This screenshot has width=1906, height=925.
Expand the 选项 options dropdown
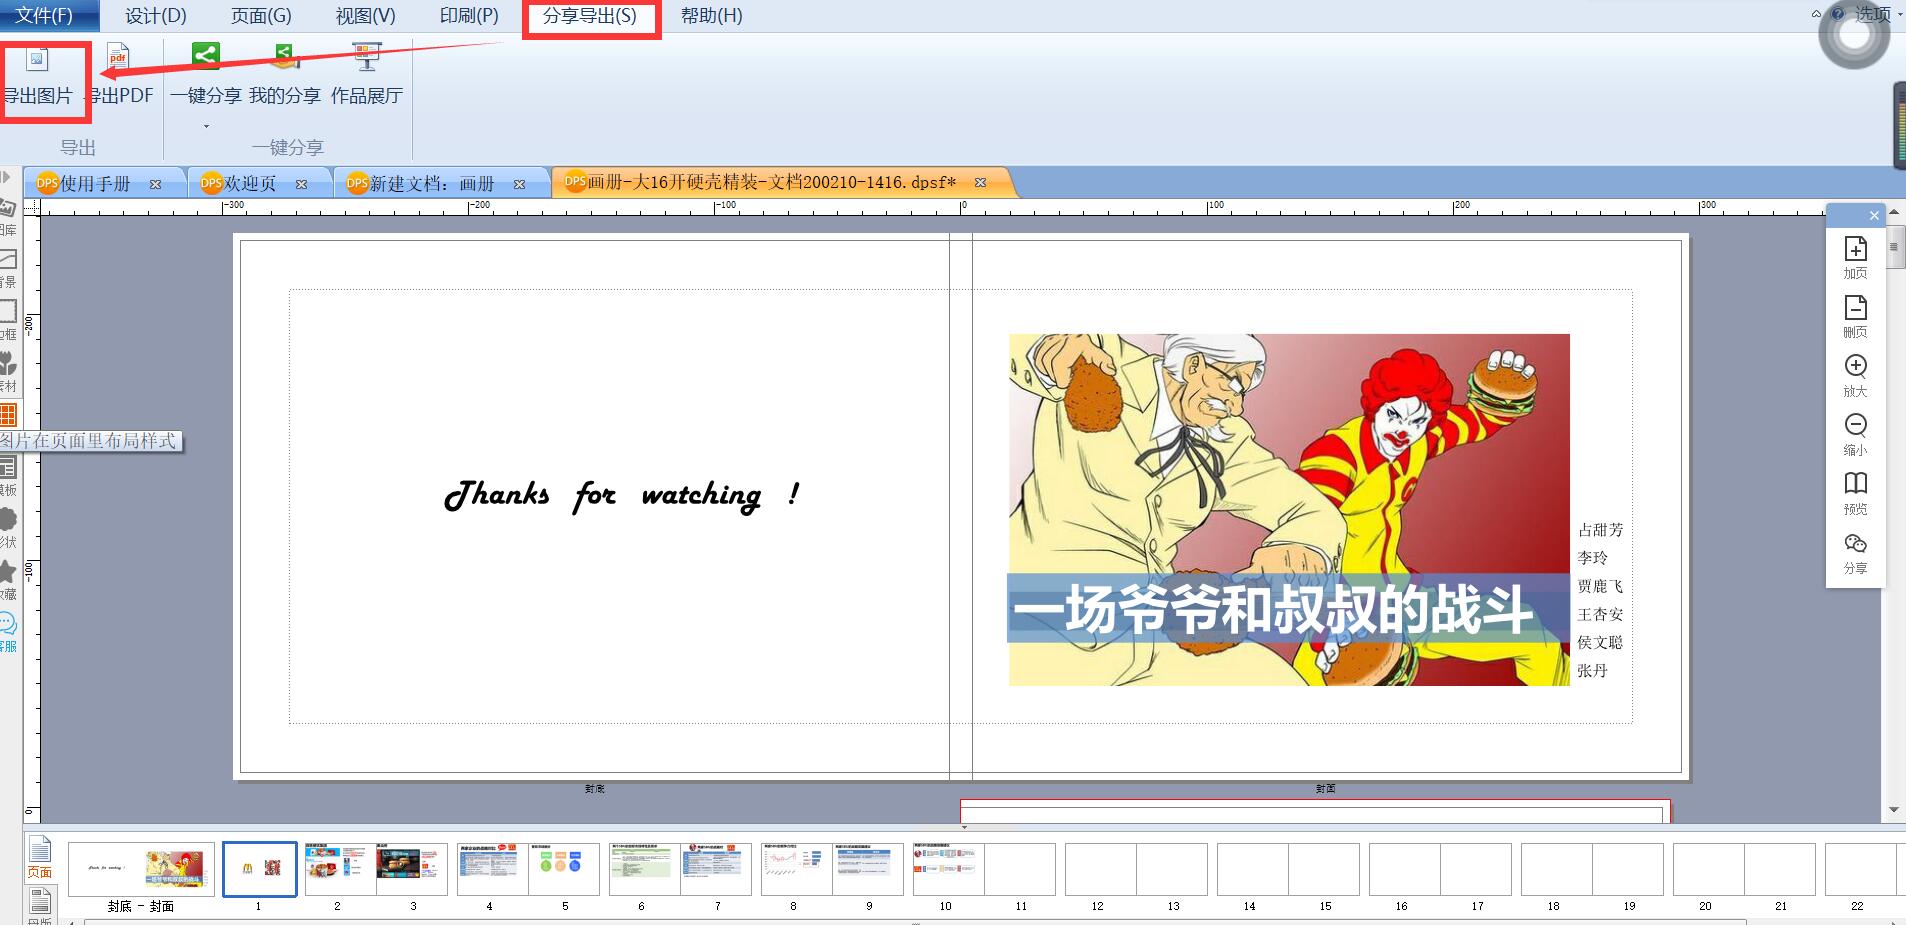coord(1900,15)
